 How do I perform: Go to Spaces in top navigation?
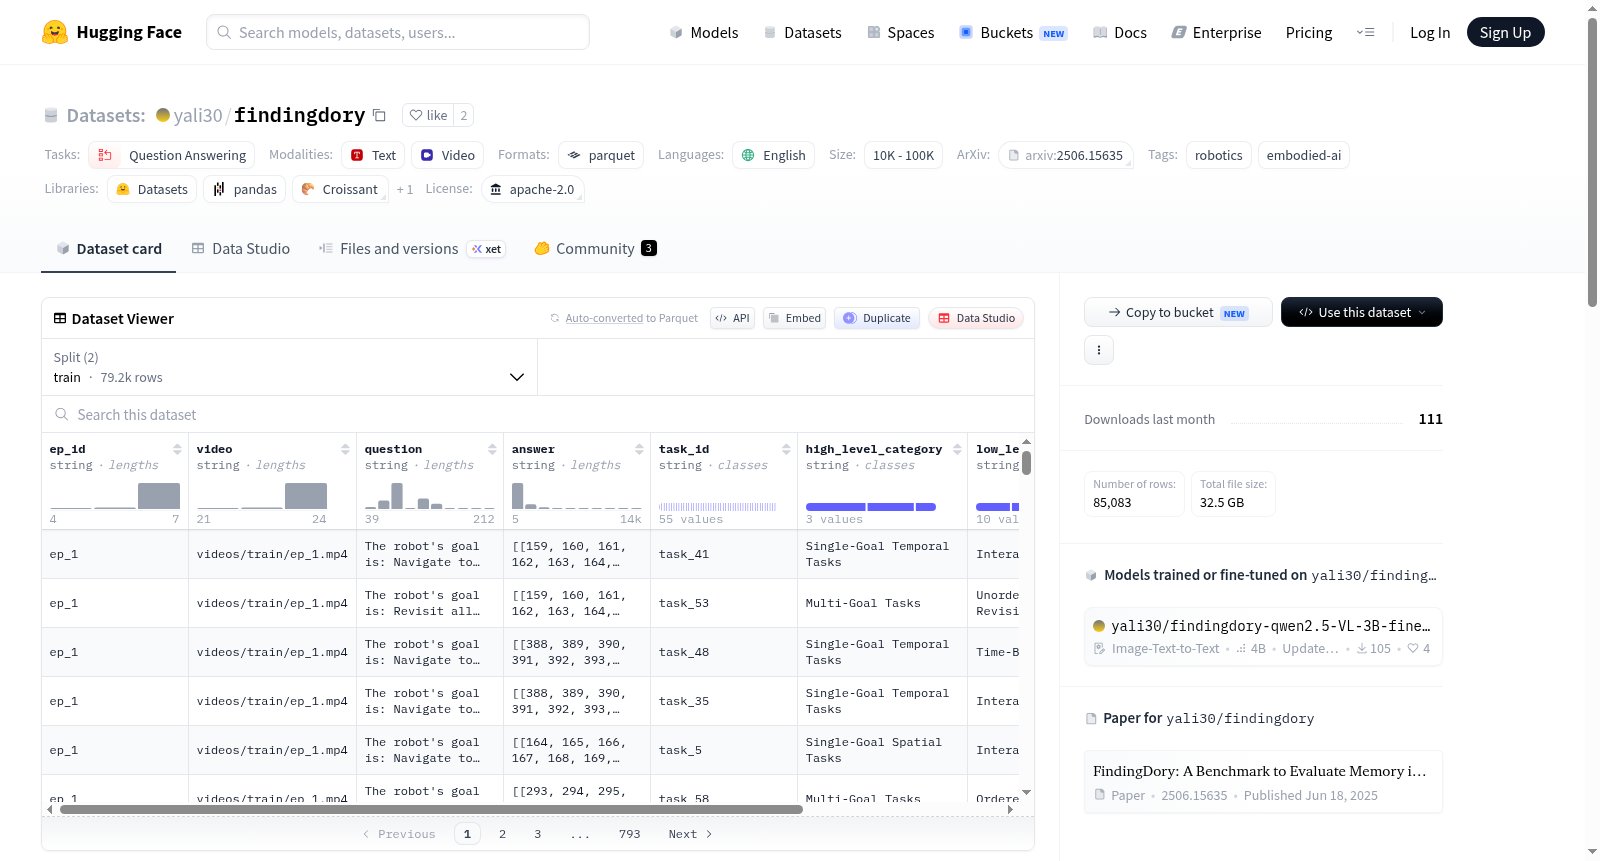(x=901, y=32)
